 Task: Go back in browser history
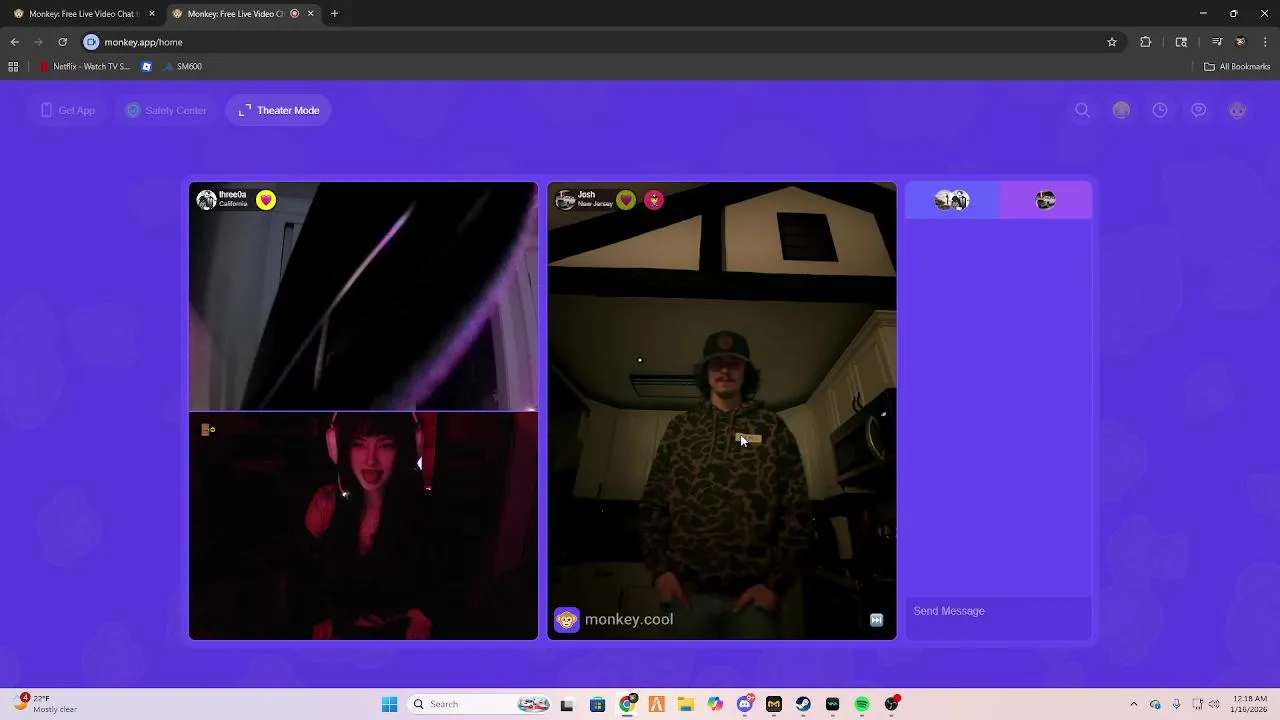tap(14, 42)
